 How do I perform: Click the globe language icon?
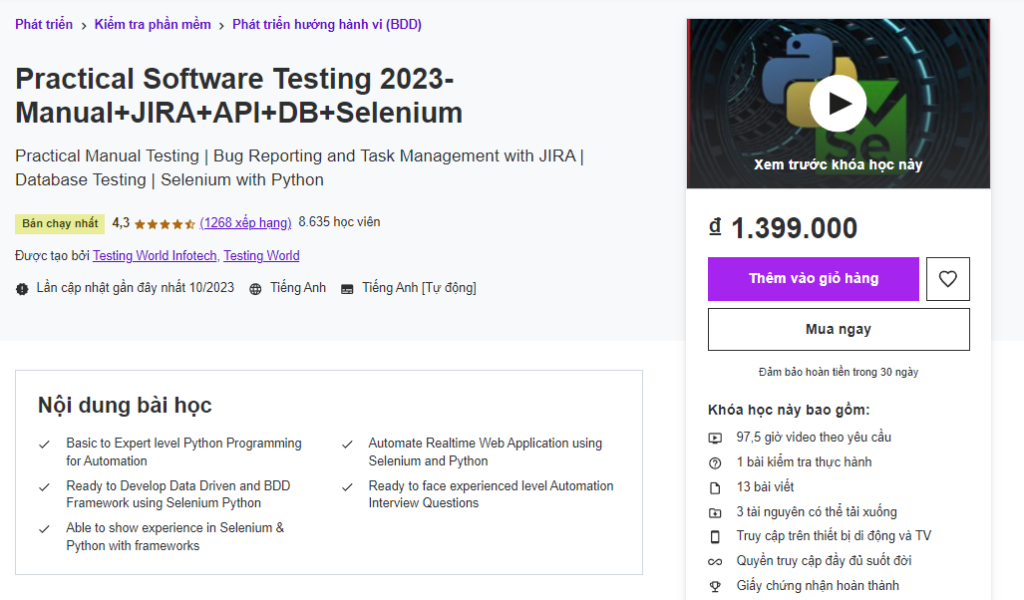point(256,289)
